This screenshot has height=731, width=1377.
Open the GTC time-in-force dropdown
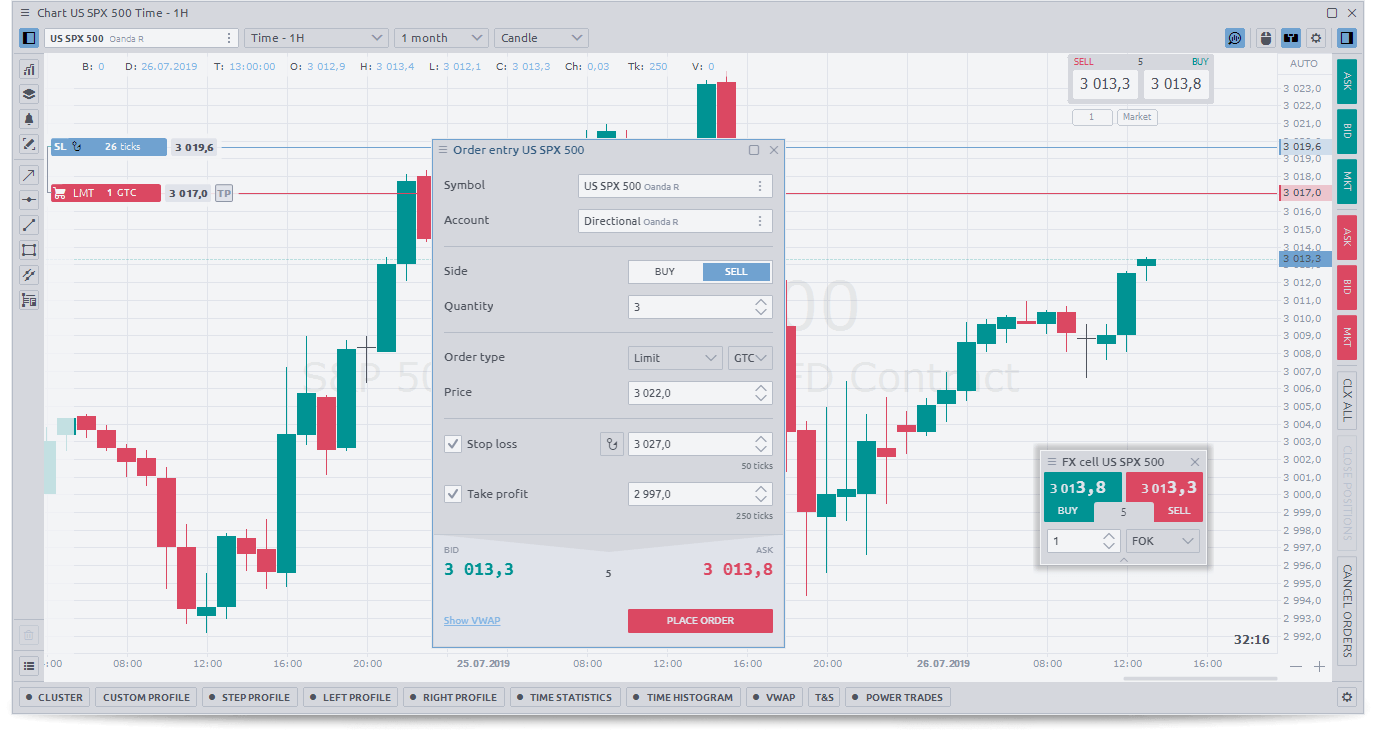[x=750, y=358]
